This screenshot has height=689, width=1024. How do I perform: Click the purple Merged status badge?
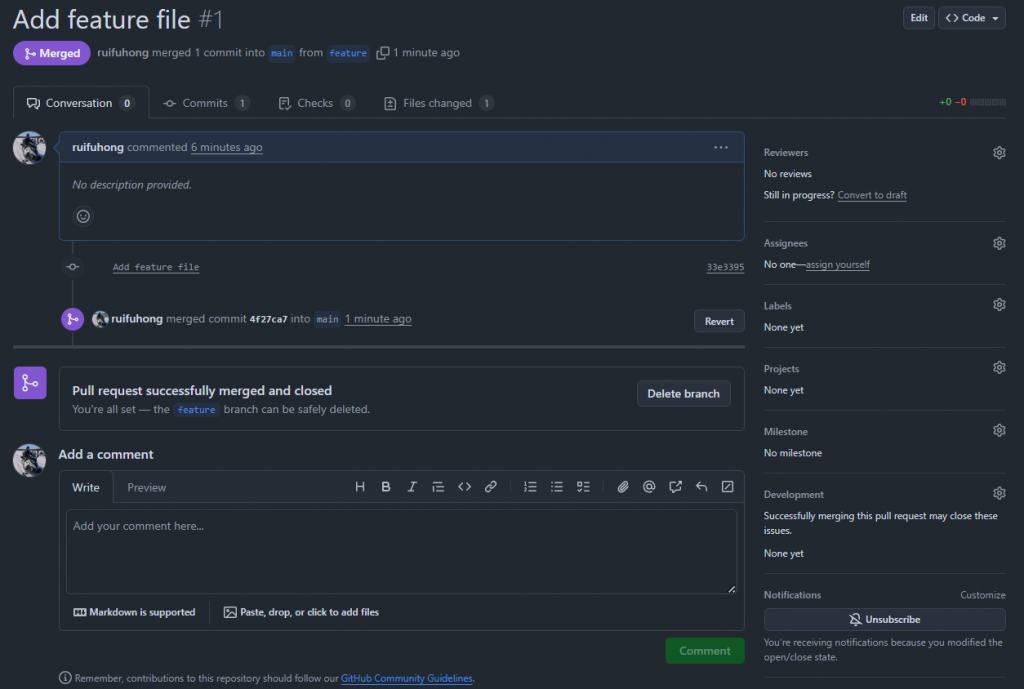coord(52,54)
